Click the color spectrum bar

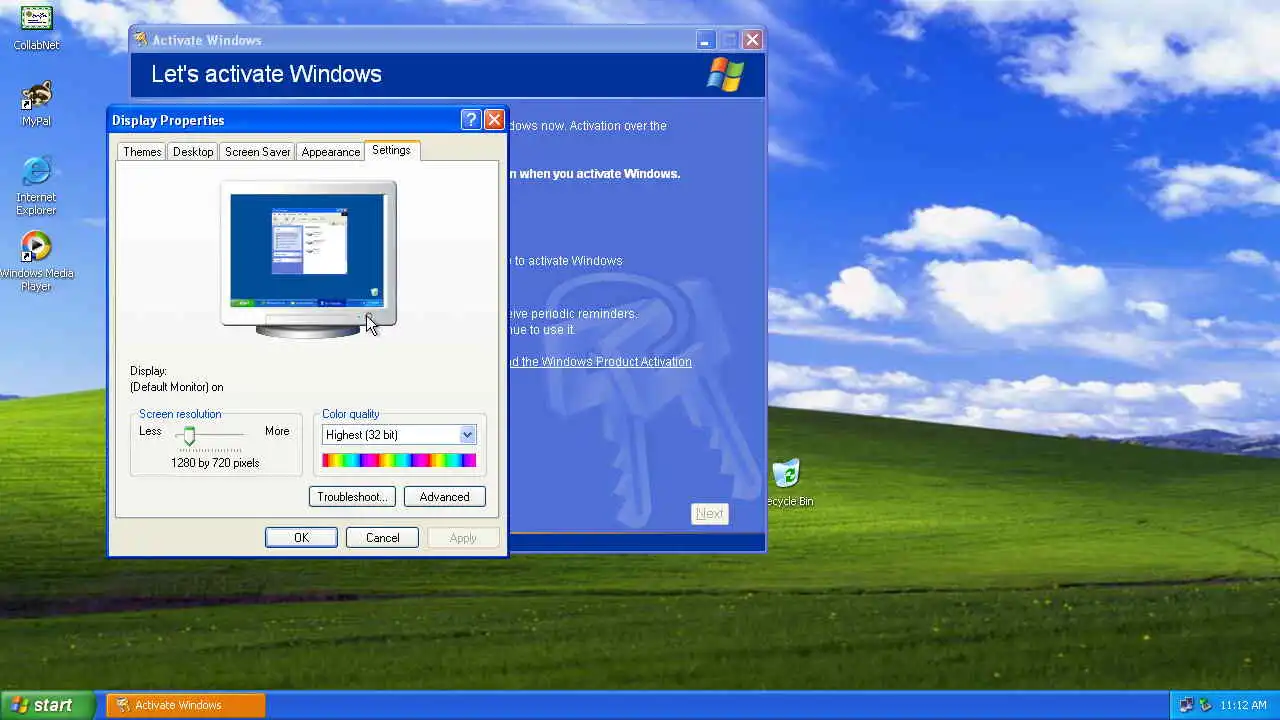coord(399,460)
